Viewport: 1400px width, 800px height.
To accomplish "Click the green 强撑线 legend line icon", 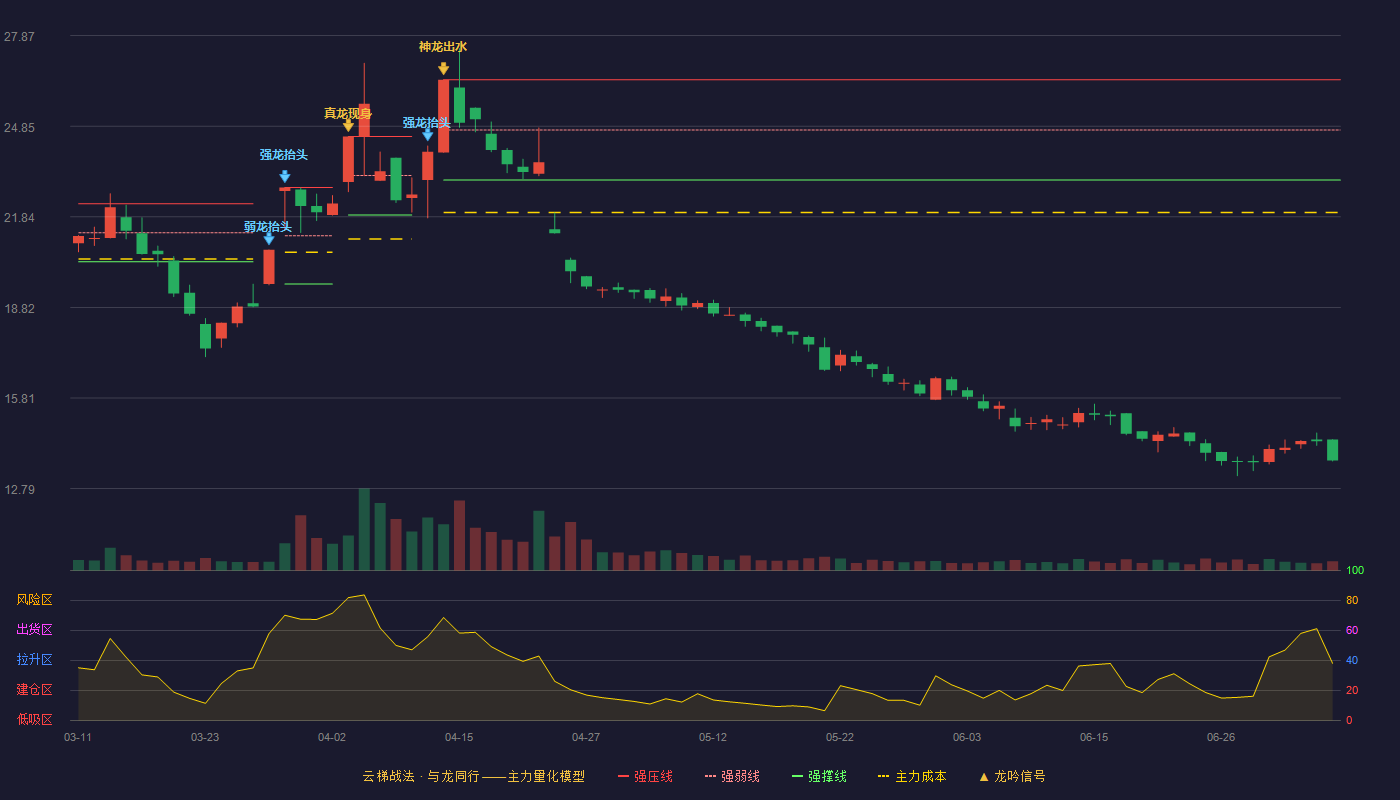I will click(797, 777).
